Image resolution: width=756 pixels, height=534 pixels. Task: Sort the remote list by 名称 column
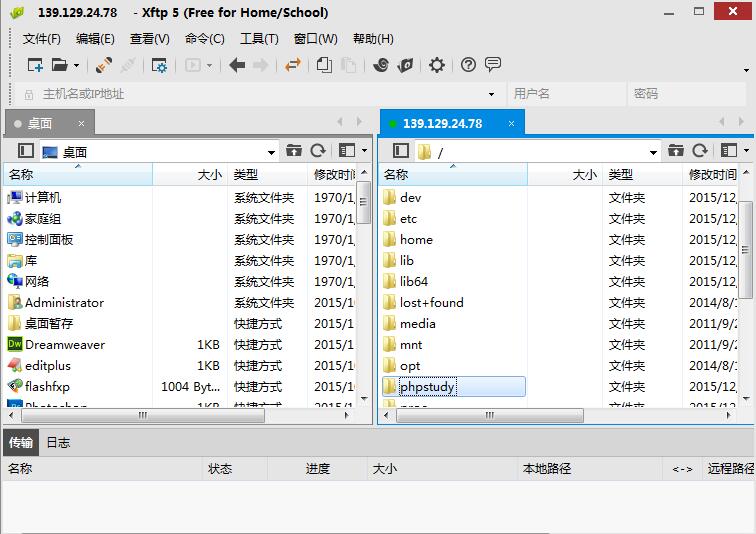[453, 174]
